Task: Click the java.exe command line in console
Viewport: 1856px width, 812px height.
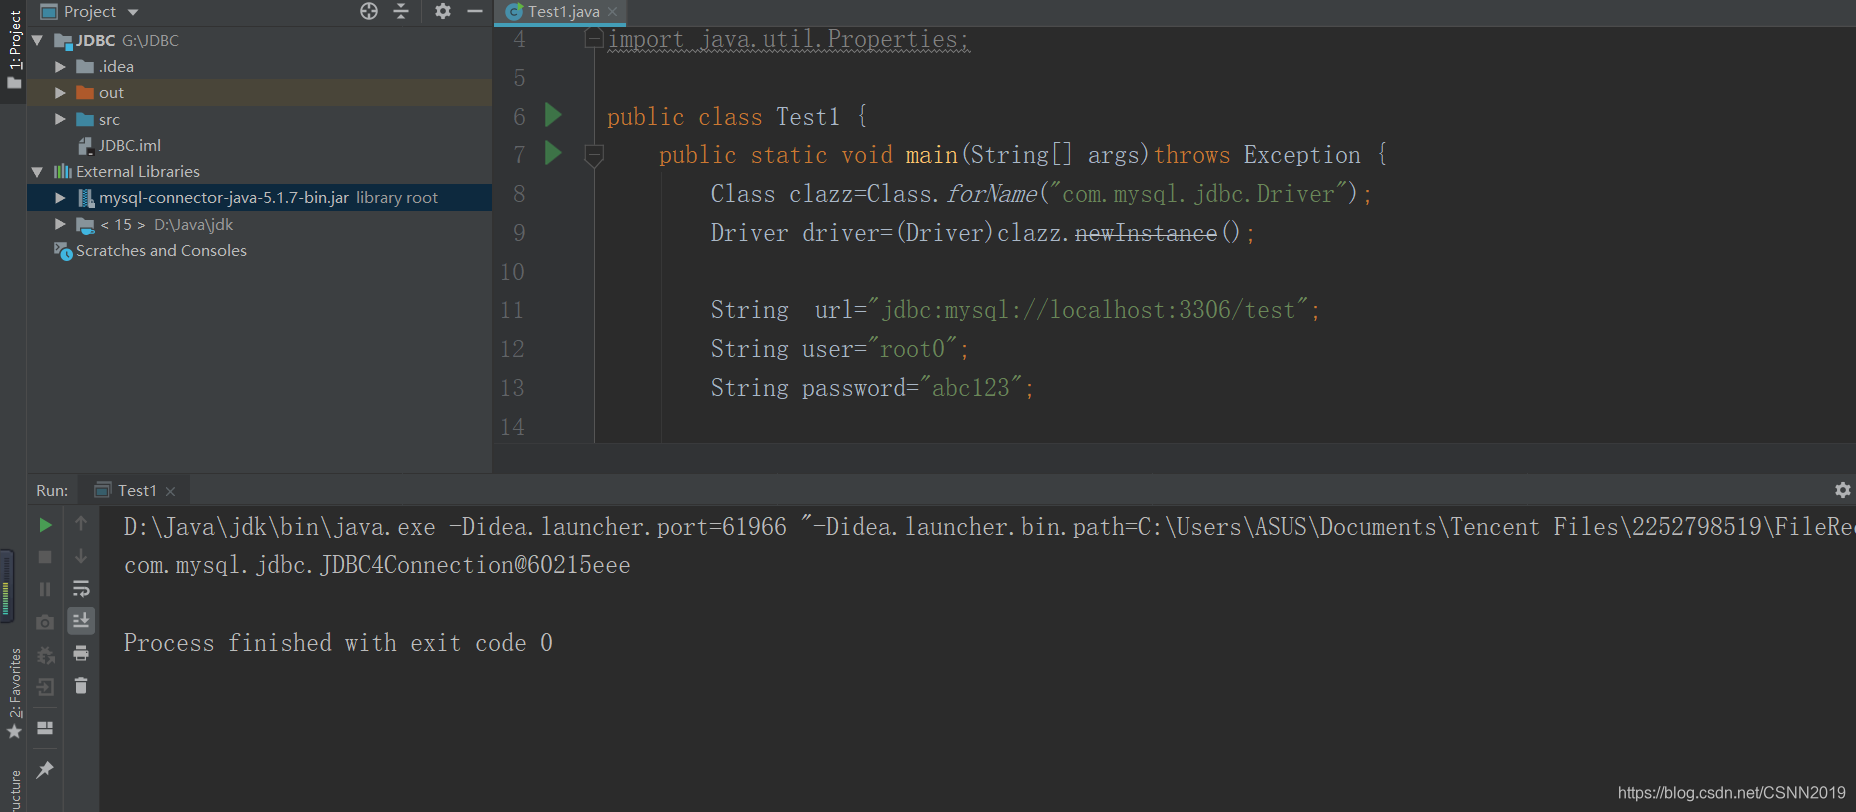Action: 989,527
